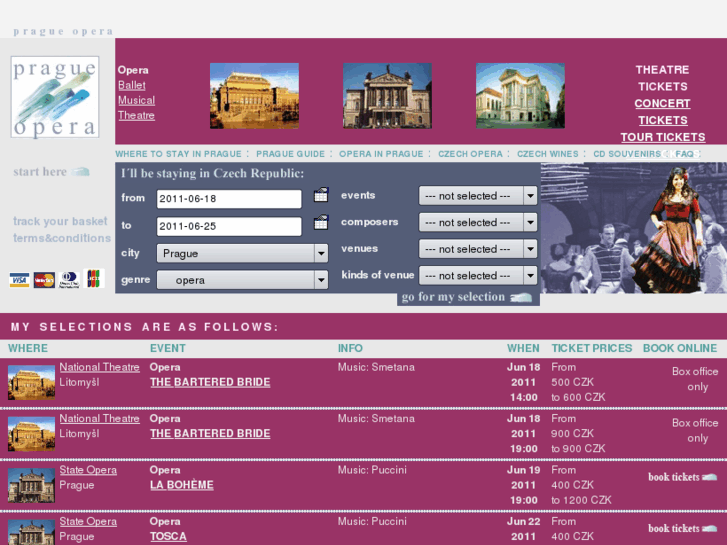
Task: Open The Bartered Bride 19:00 event
Action: click(x=210, y=434)
